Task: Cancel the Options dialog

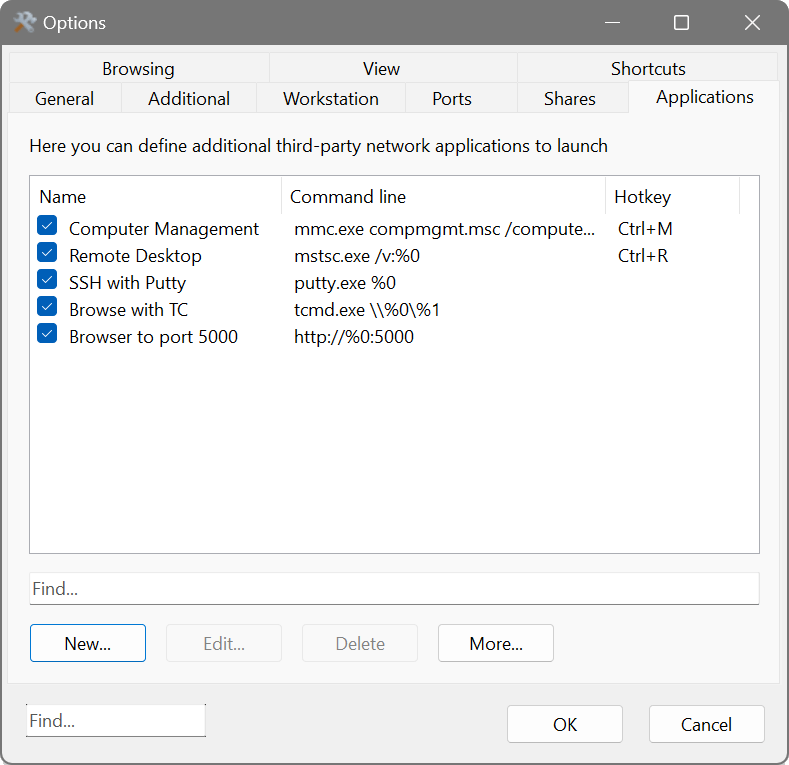Action: pos(706,724)
